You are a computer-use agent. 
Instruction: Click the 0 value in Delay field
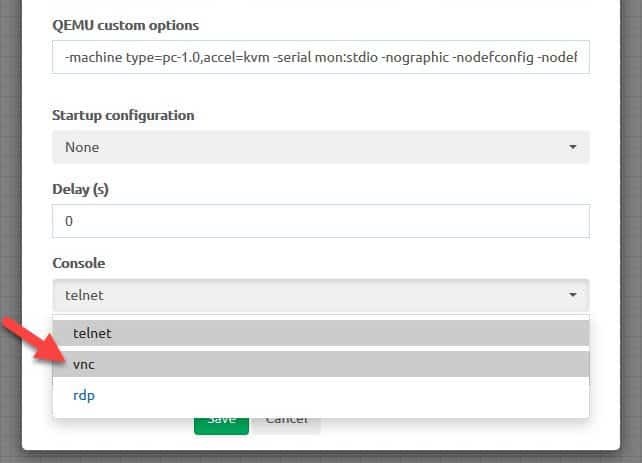(x=69, y=221)
